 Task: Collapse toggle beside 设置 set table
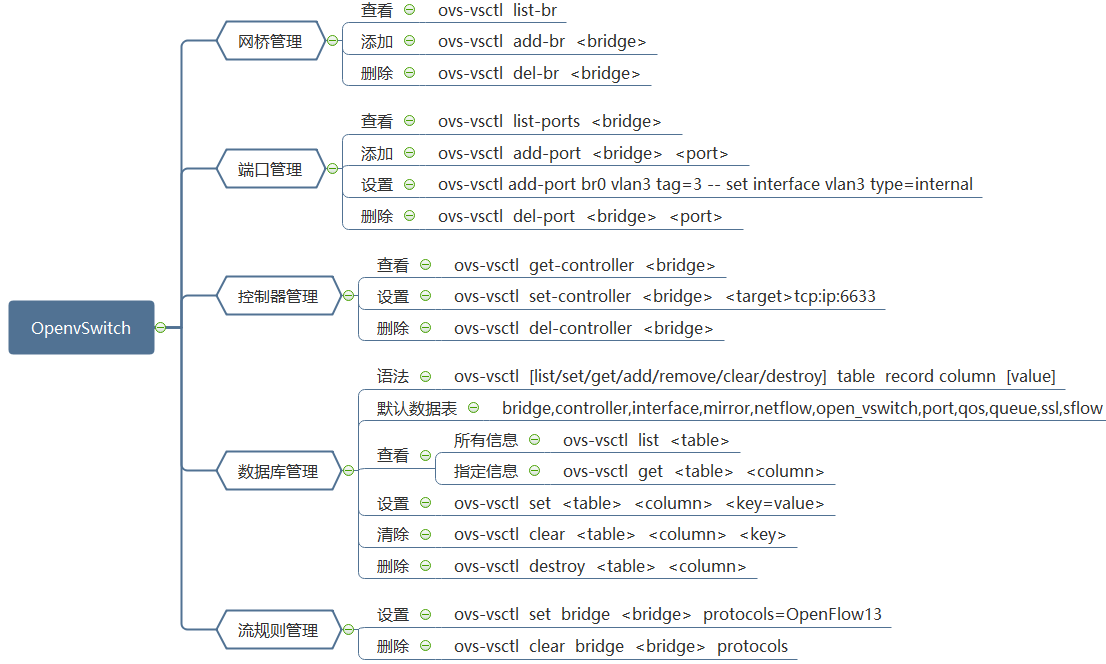[426, 502]
